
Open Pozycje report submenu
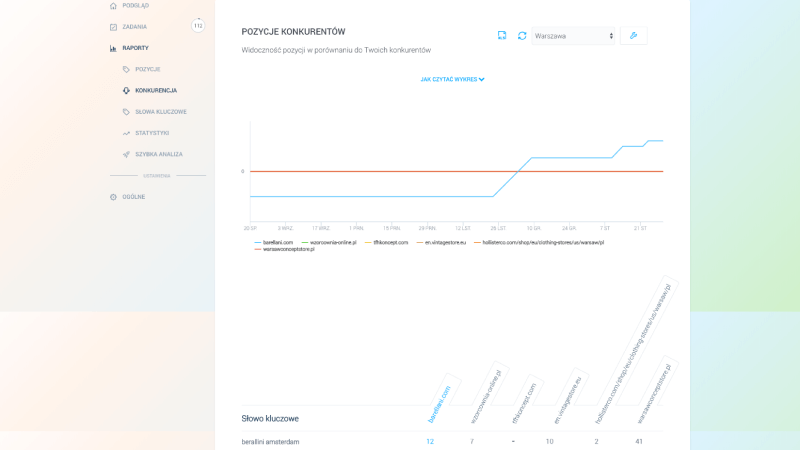(x=148, y=69)
